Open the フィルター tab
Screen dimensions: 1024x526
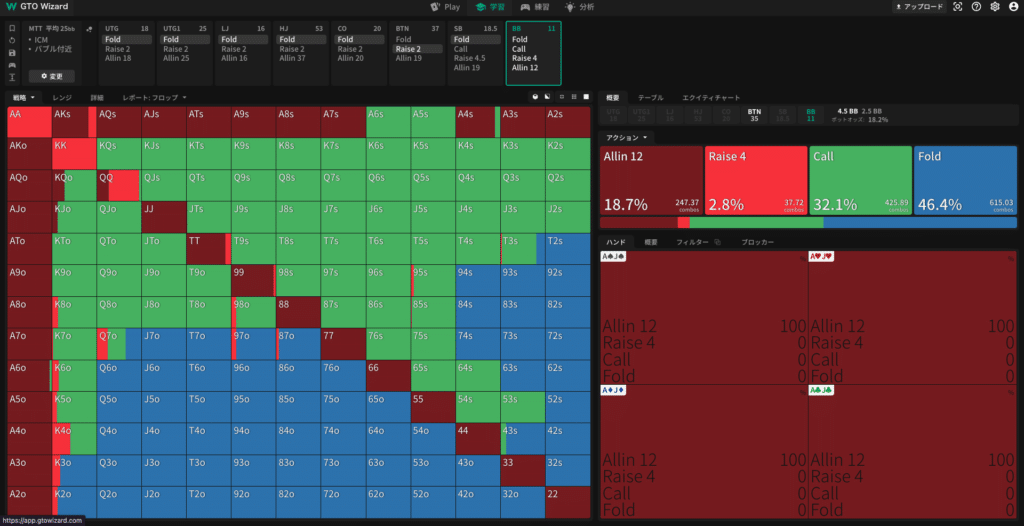pos(692,242)
